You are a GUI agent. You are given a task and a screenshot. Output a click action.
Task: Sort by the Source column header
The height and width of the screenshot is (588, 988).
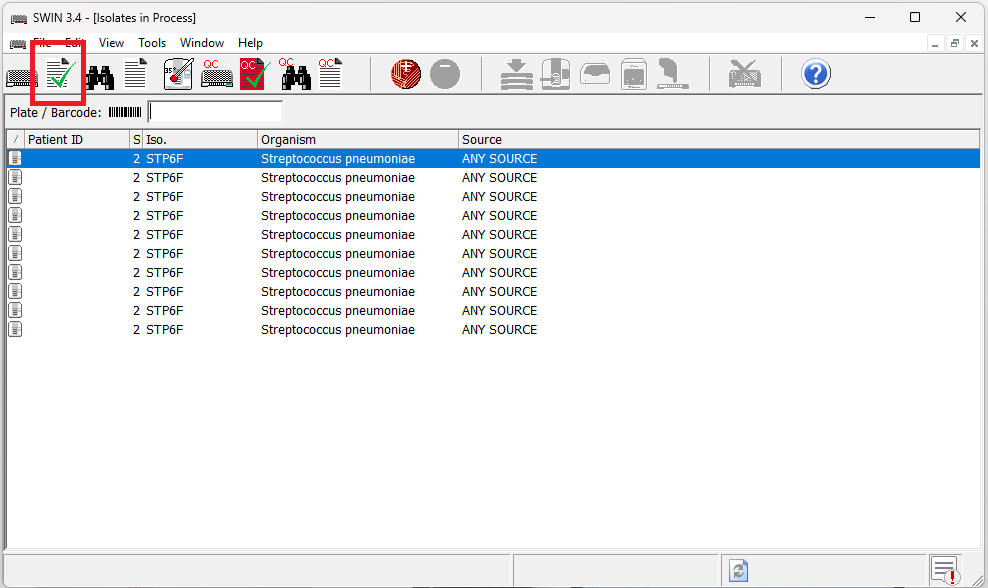click(x=719, y=139)
